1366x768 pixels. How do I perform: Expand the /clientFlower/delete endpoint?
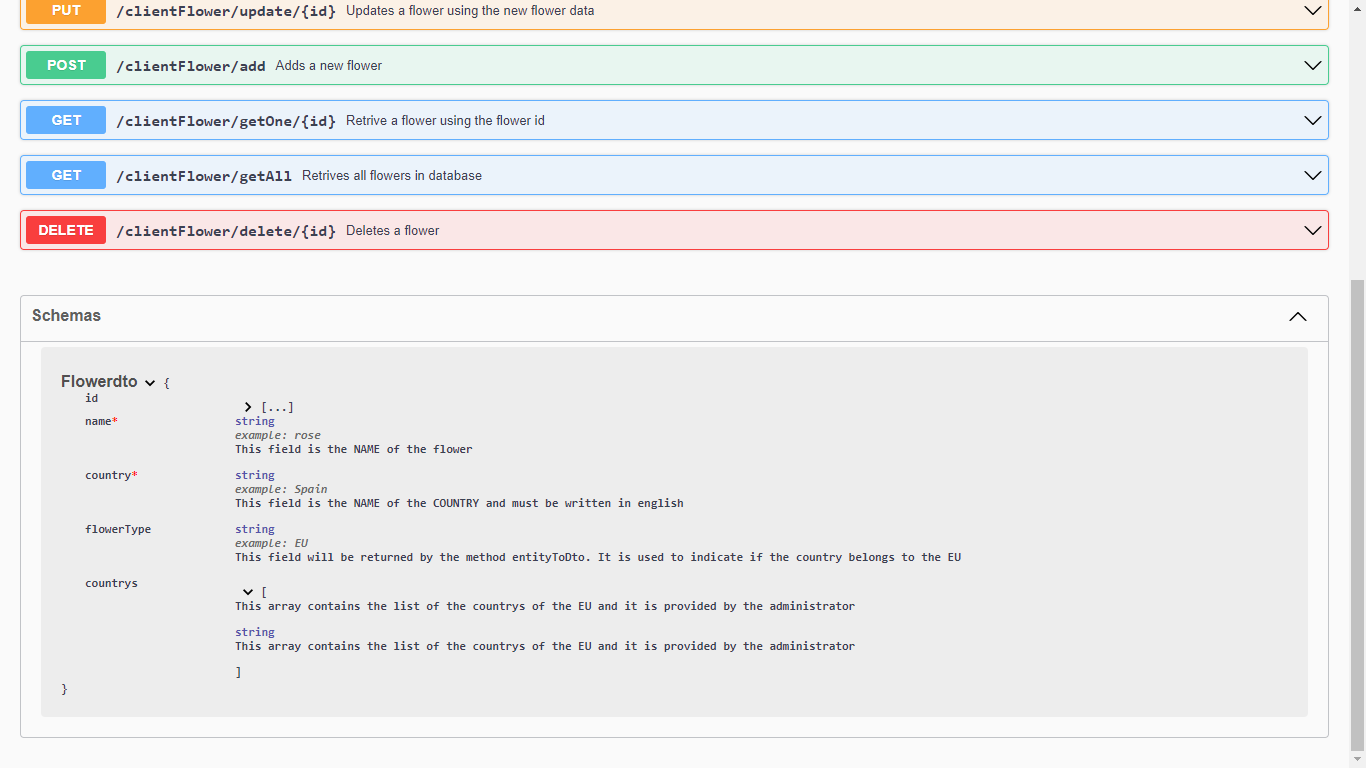(x=1312, y=230)
